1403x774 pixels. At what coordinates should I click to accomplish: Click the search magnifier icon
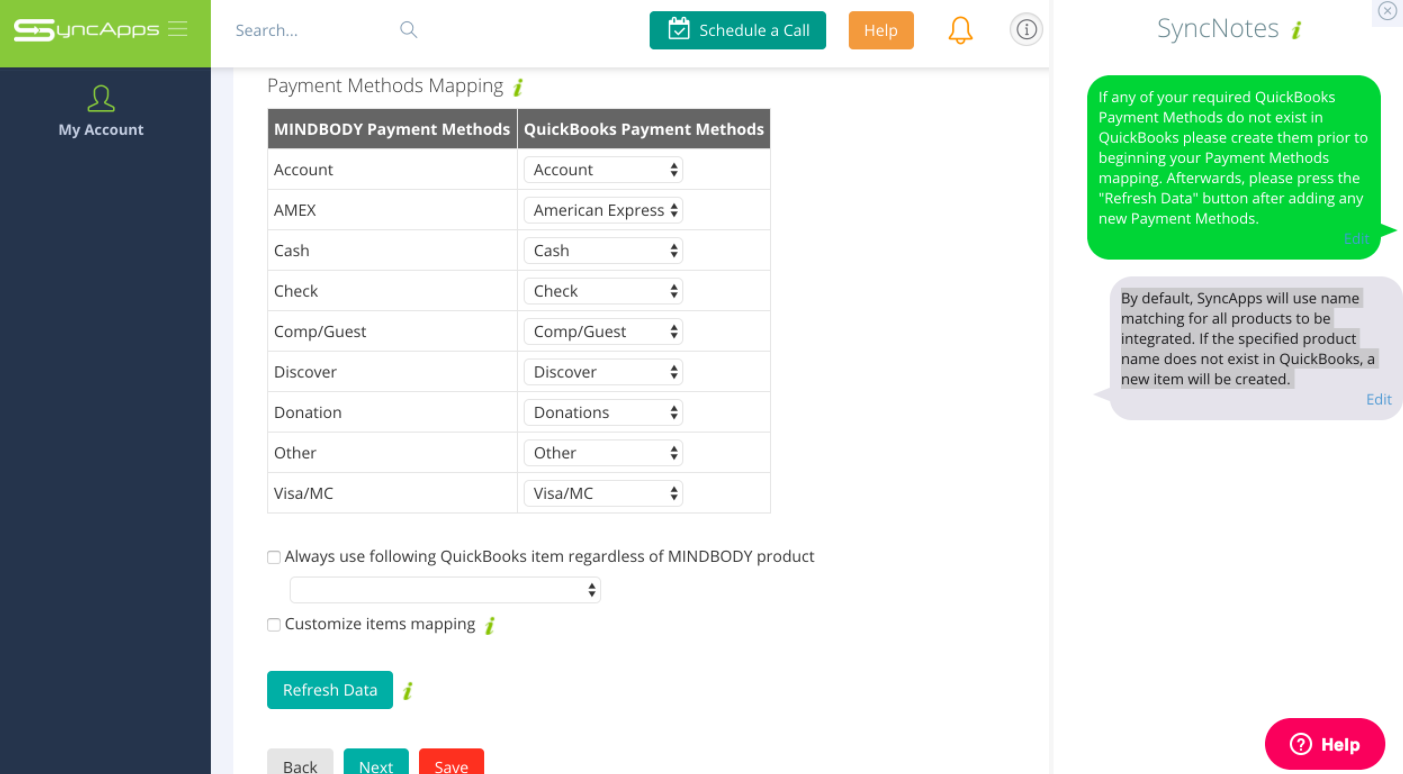[408, 30]
